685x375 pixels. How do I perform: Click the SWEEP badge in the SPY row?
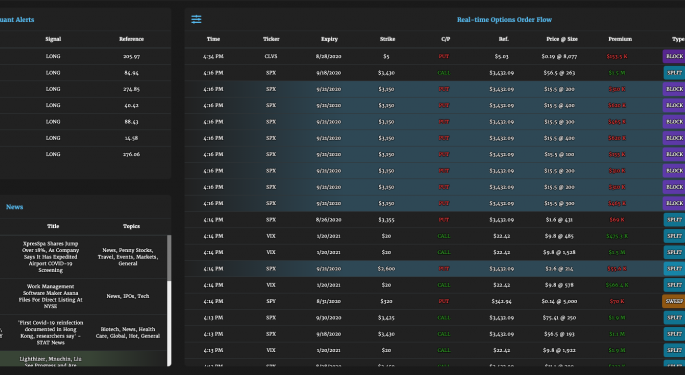(674, 301)
